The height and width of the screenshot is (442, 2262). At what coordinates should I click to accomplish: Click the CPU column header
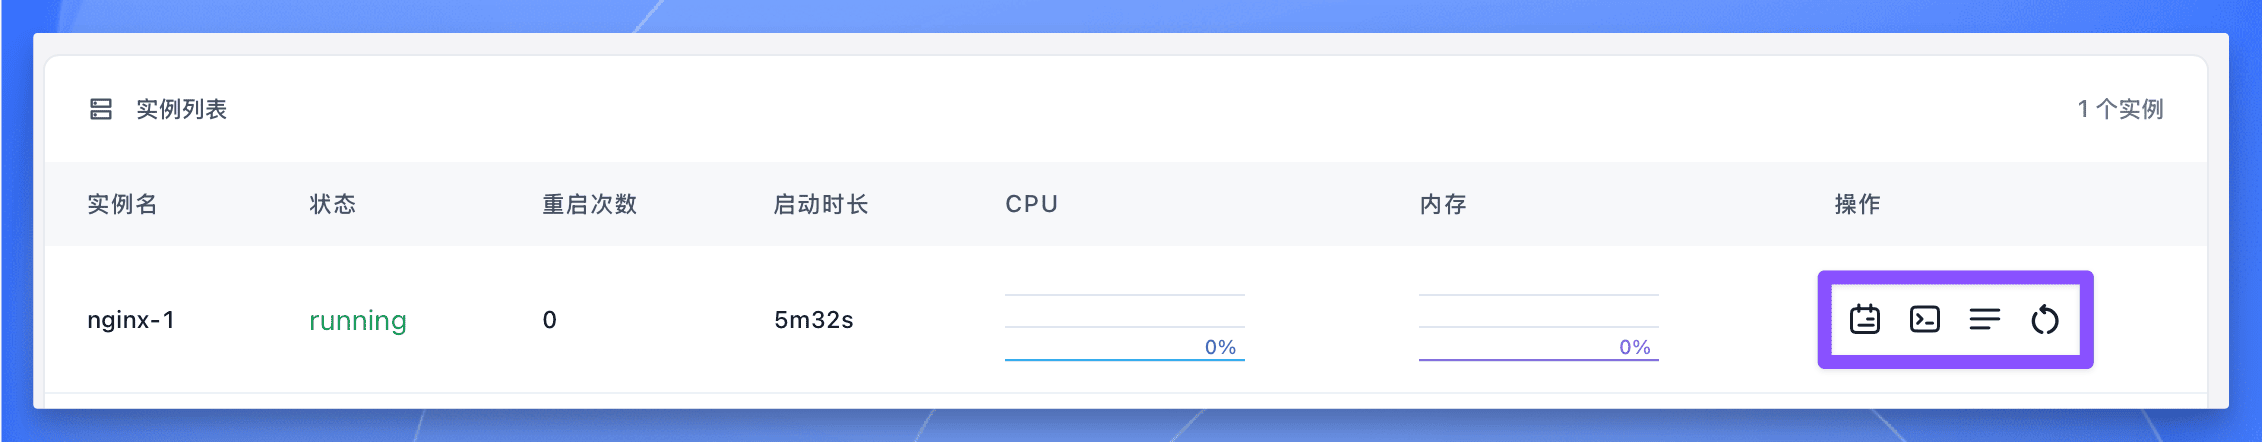(x=1032, y=204)
